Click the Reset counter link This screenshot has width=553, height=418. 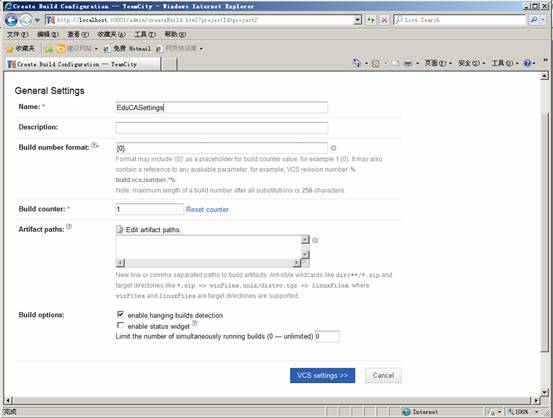pos(207,210)
